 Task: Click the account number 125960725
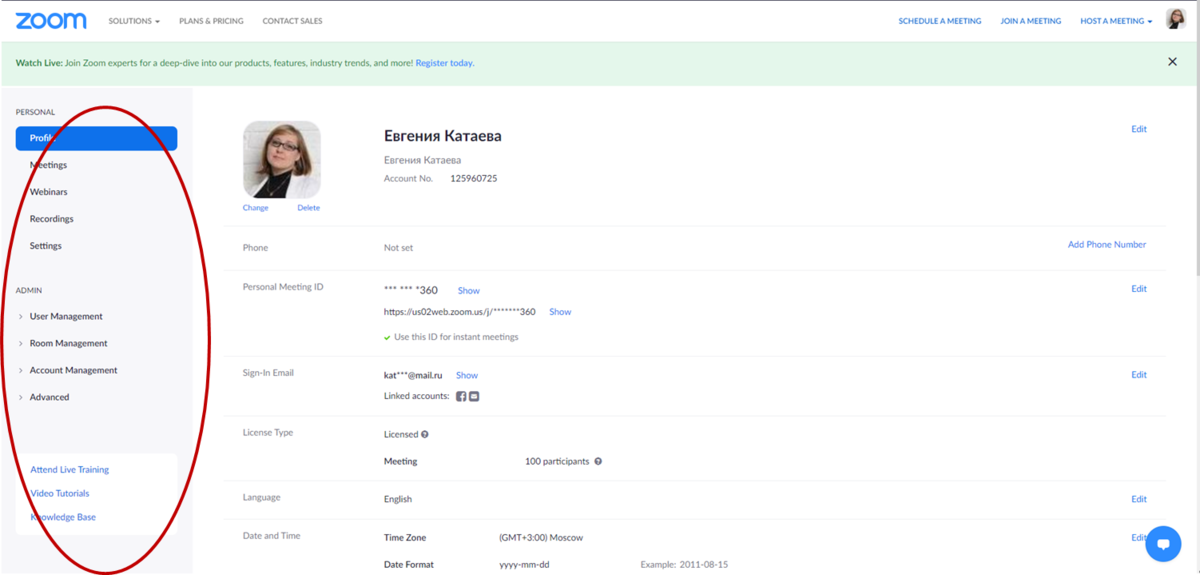(x=473, y=179)
